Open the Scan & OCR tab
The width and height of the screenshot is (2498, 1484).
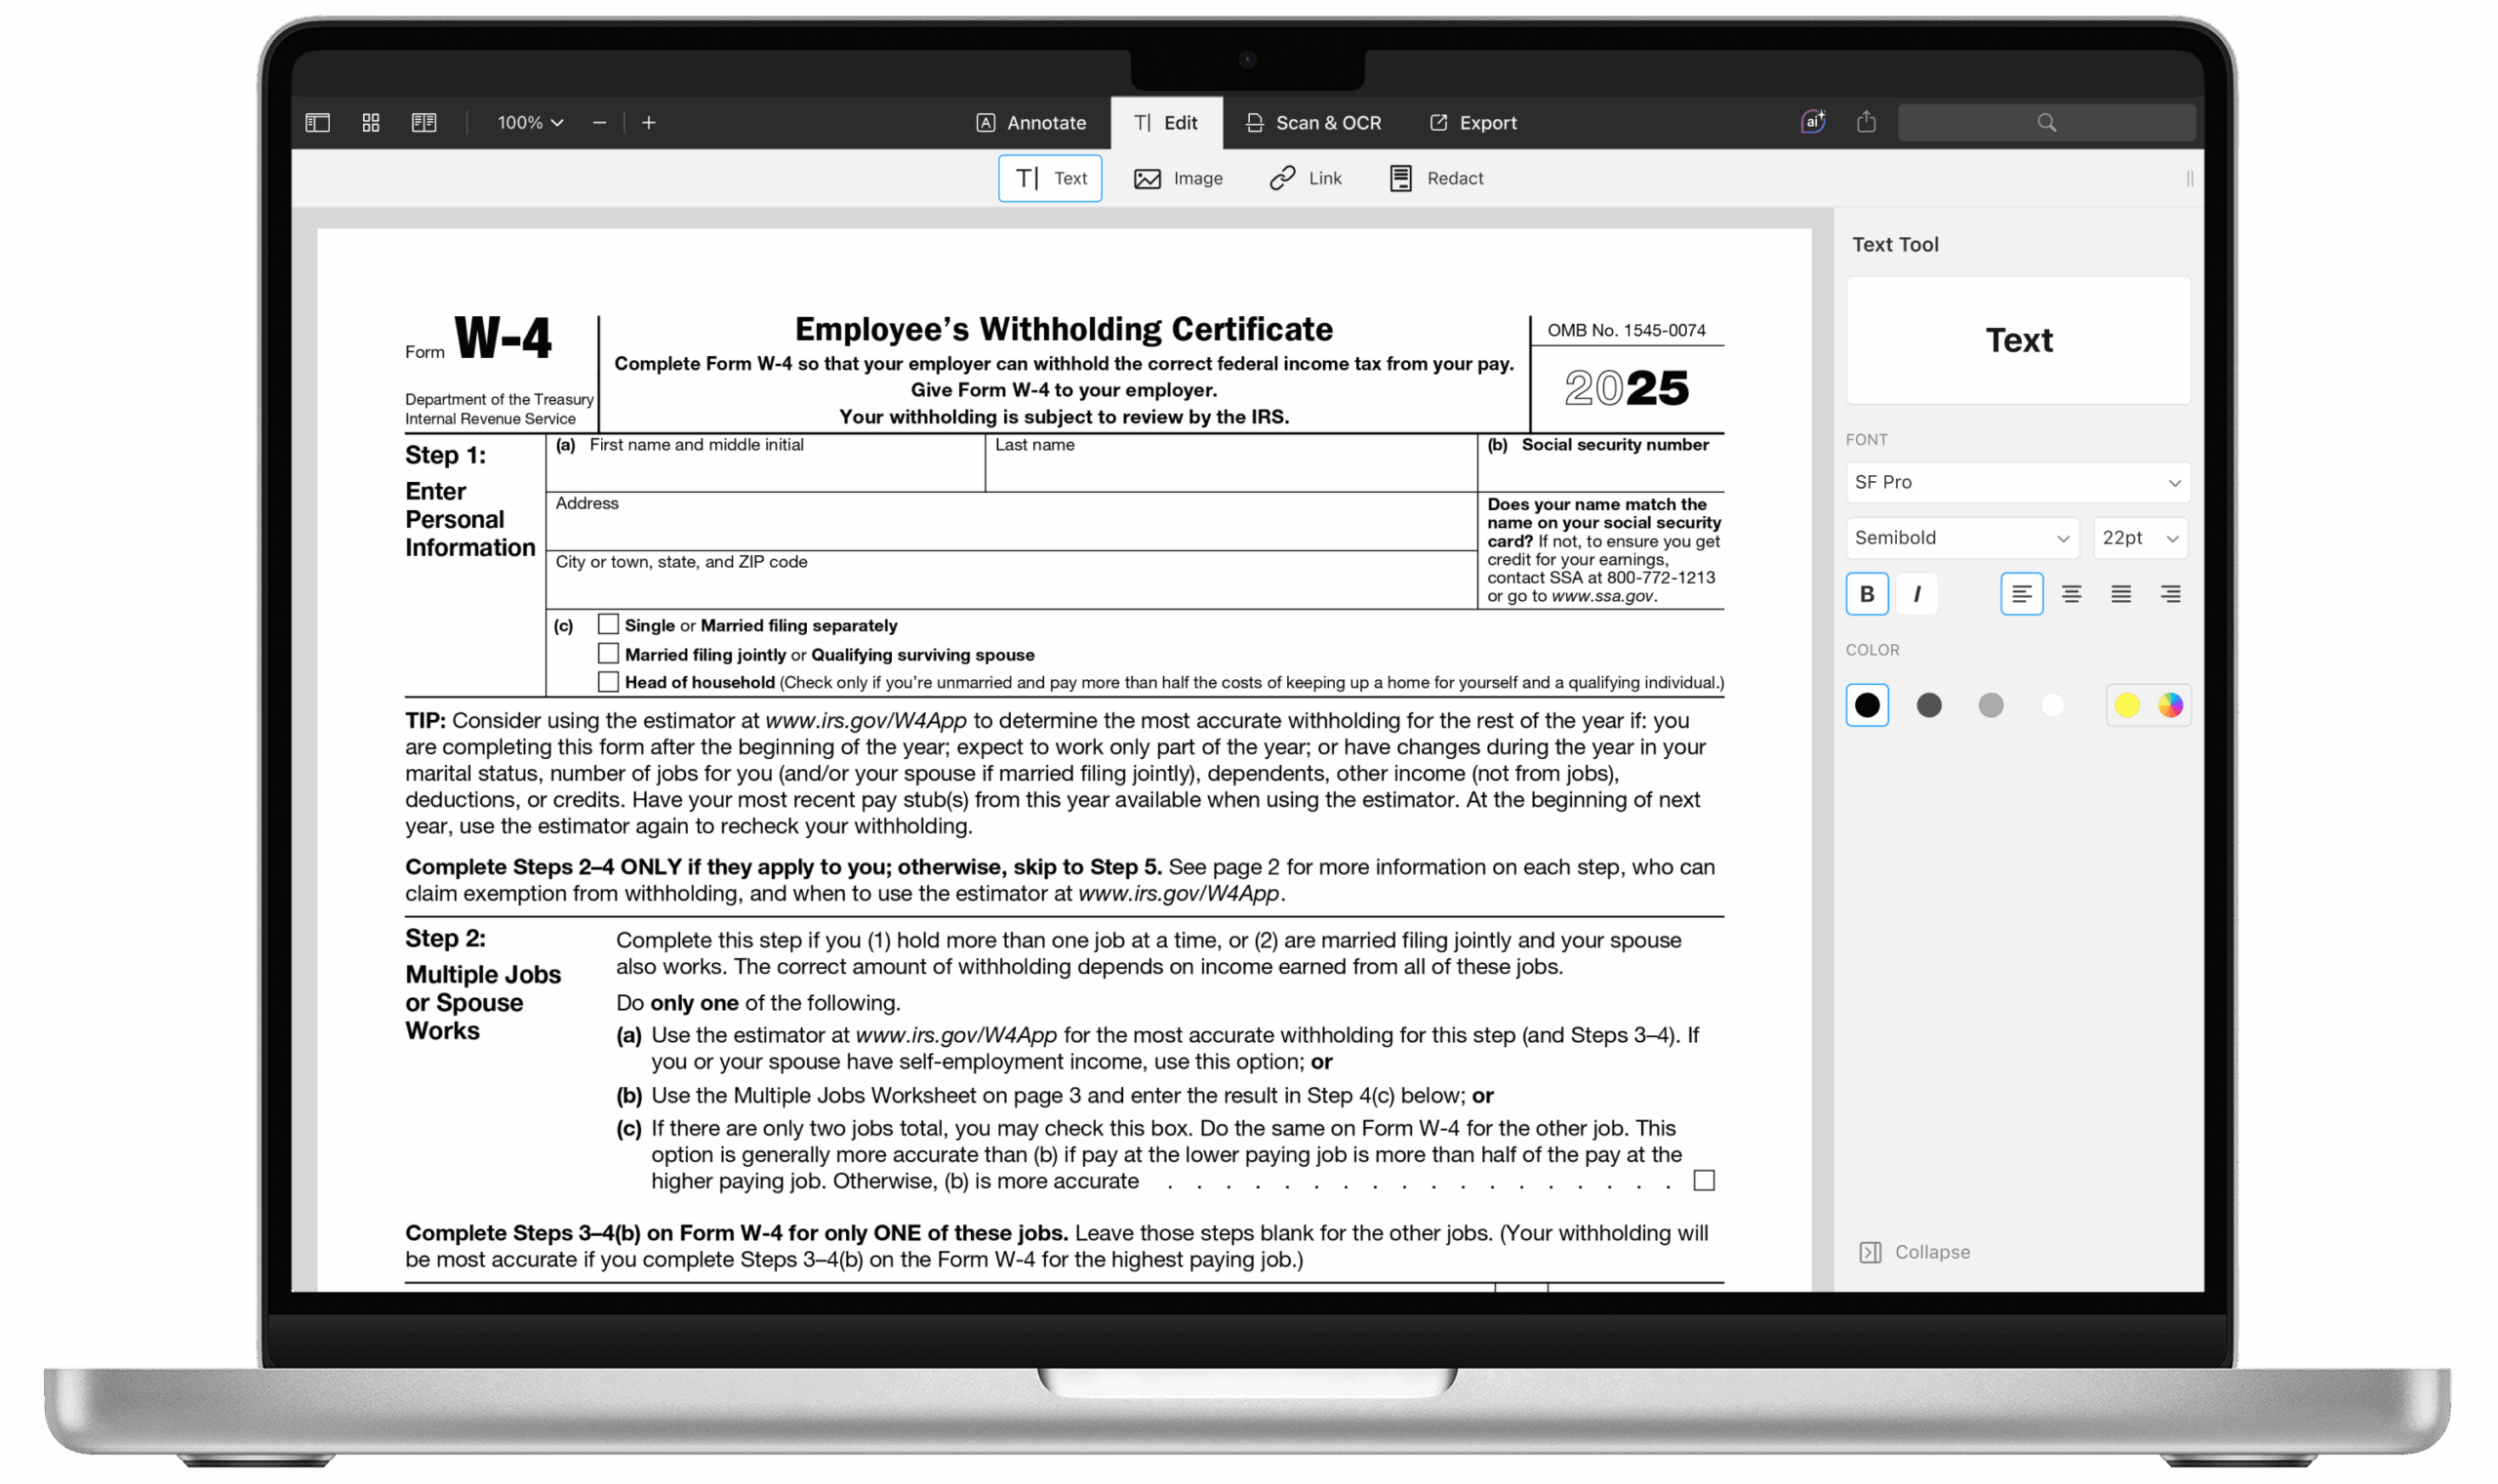pos(1313,122)
